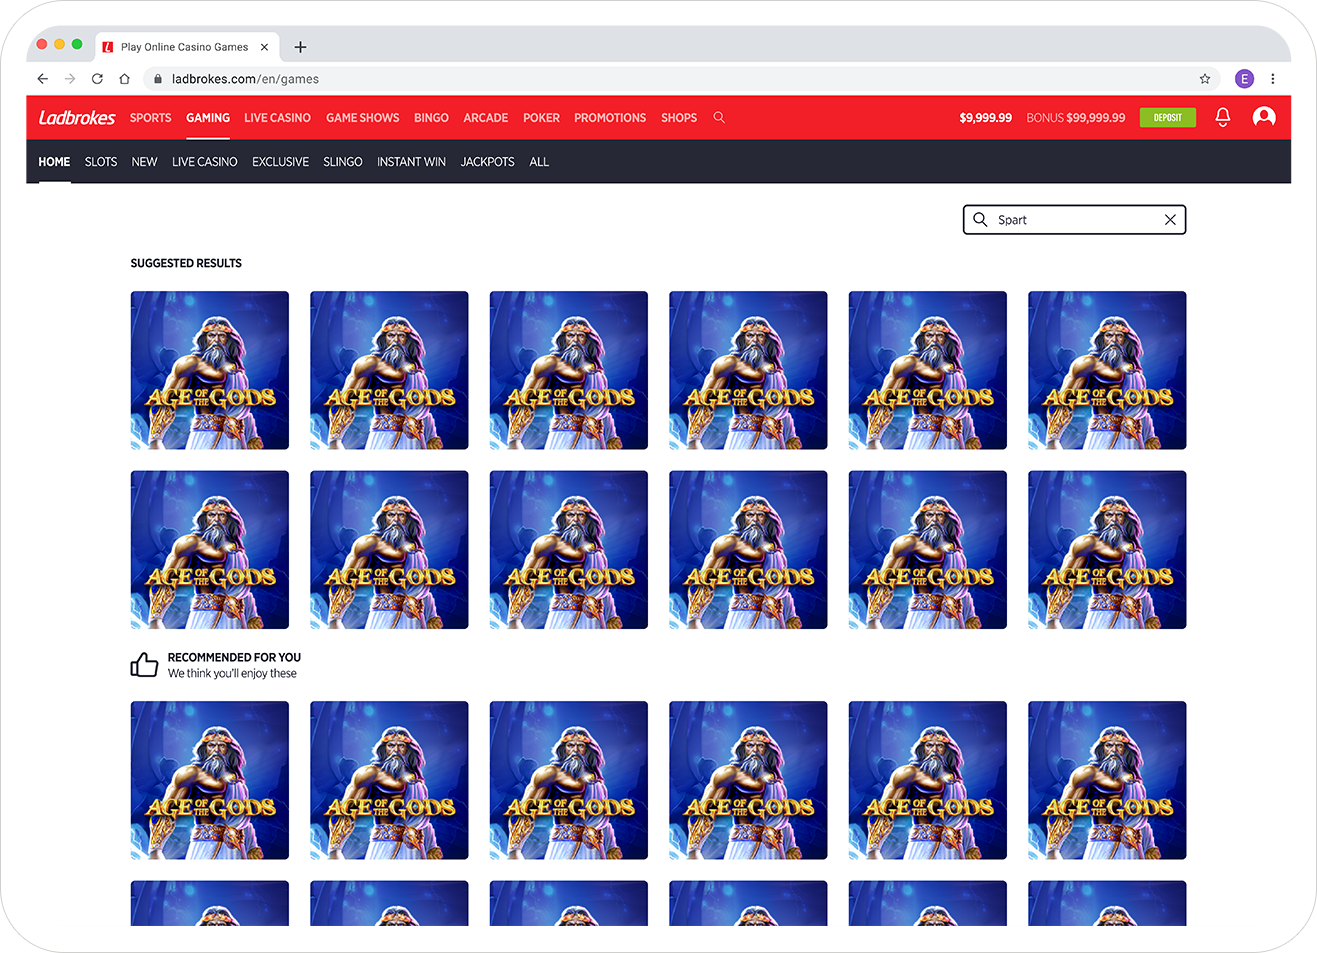Click the browser back arrow
The width and height of the screenshot is (1317, 953).
pos(42,79)
